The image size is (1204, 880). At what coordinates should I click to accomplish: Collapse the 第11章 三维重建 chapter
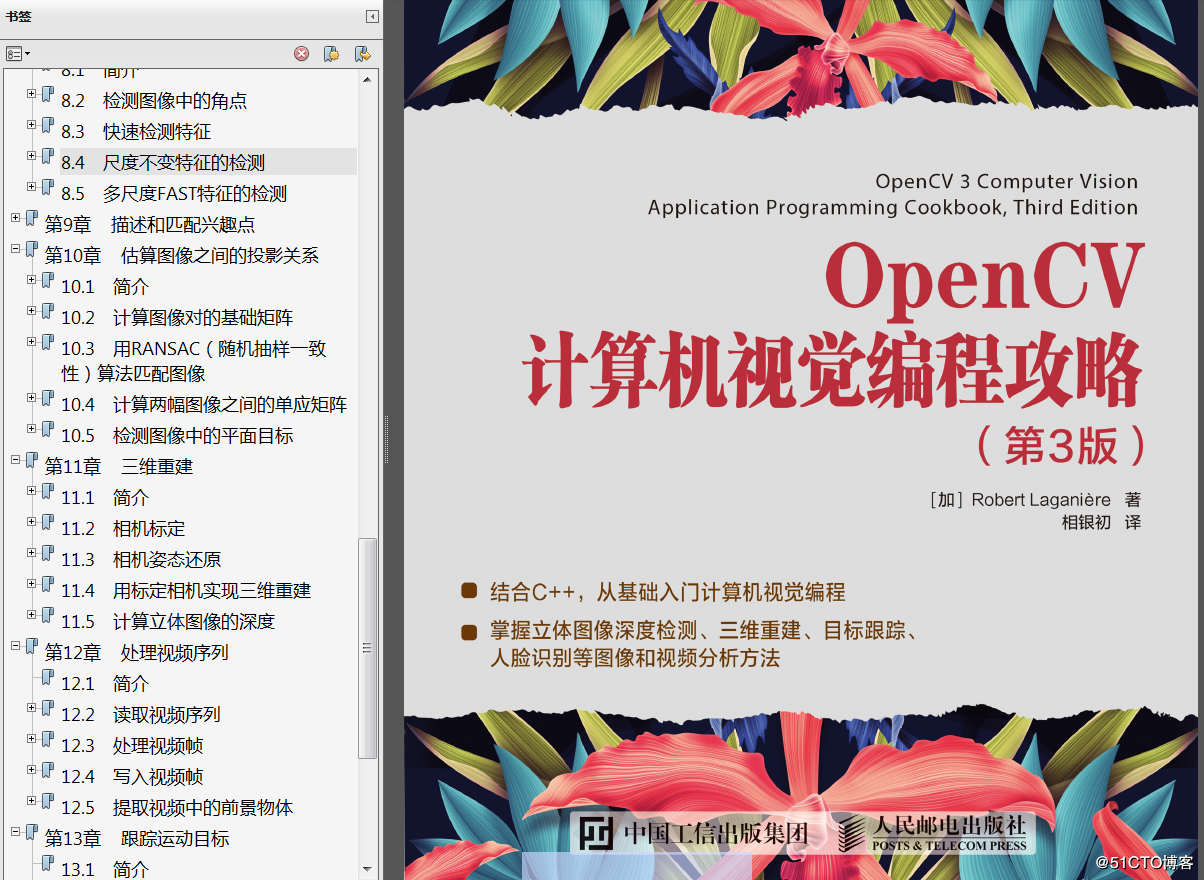point(16,460)
